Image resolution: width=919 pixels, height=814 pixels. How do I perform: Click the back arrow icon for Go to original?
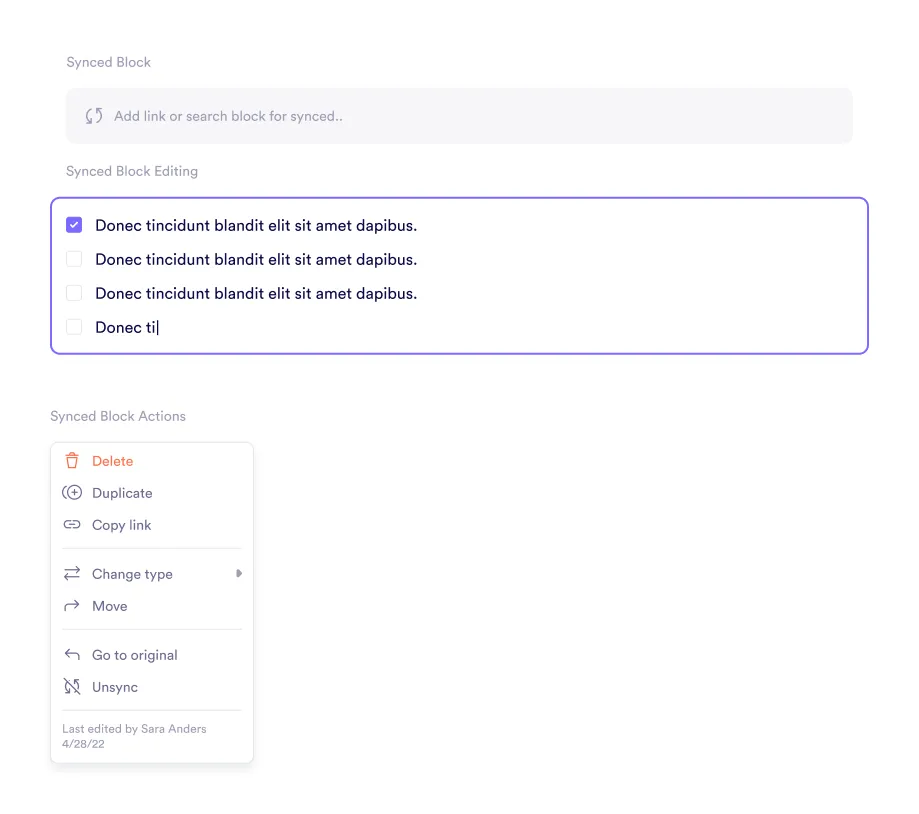tap(72, 655)
